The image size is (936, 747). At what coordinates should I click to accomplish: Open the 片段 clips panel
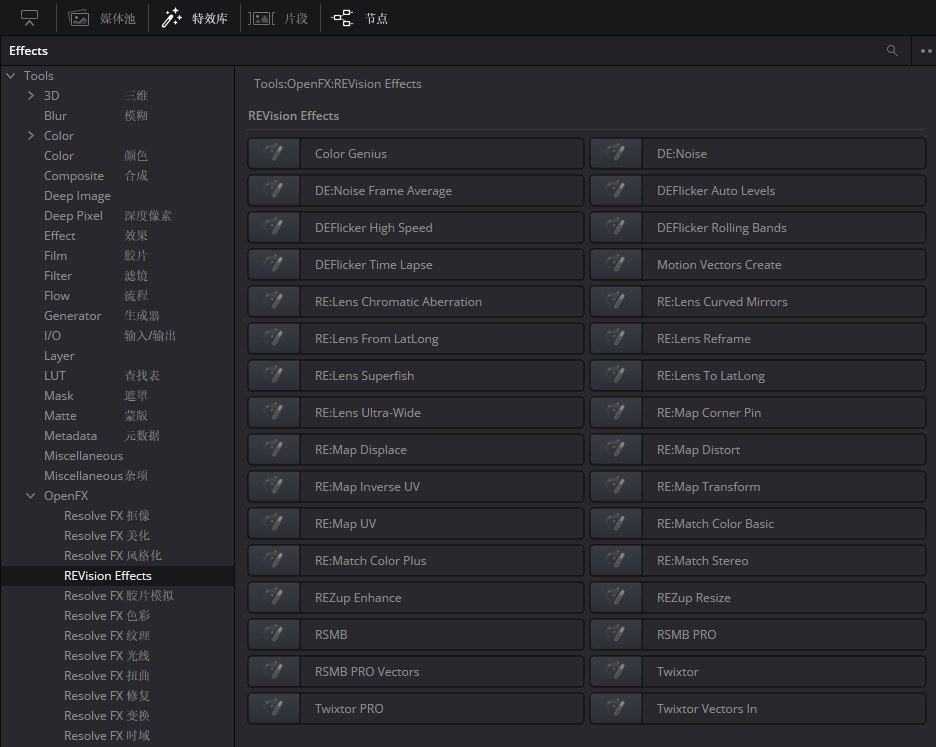tap(278, 19)
